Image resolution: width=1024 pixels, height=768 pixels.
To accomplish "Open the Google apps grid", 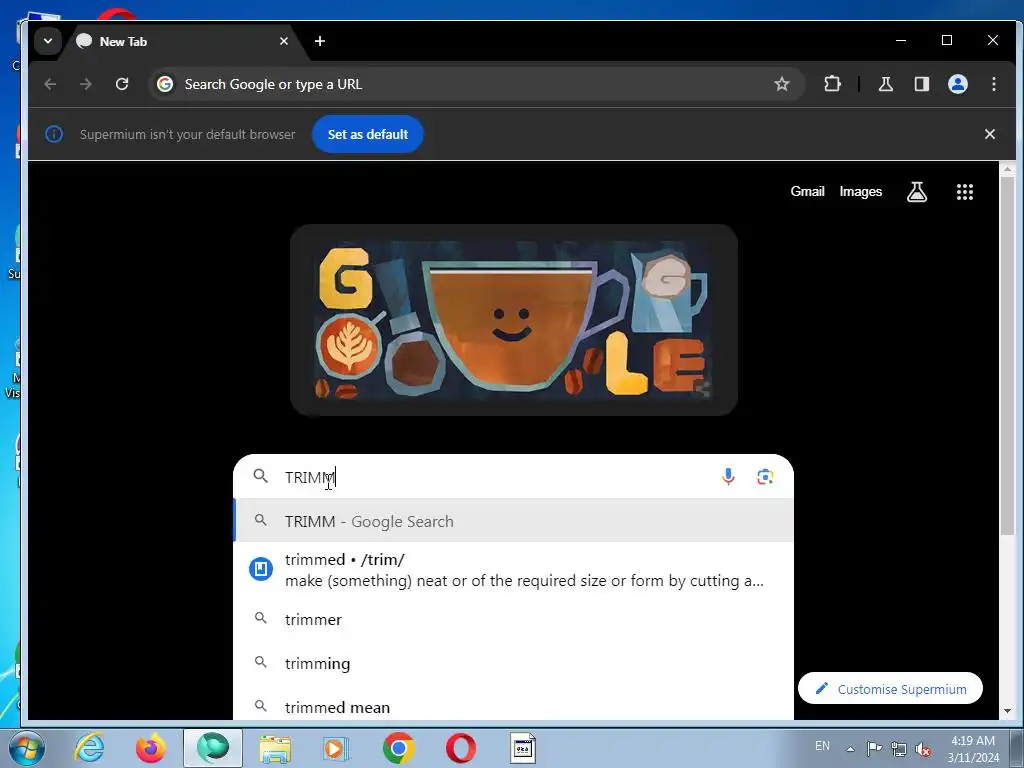I will point(965,191).
